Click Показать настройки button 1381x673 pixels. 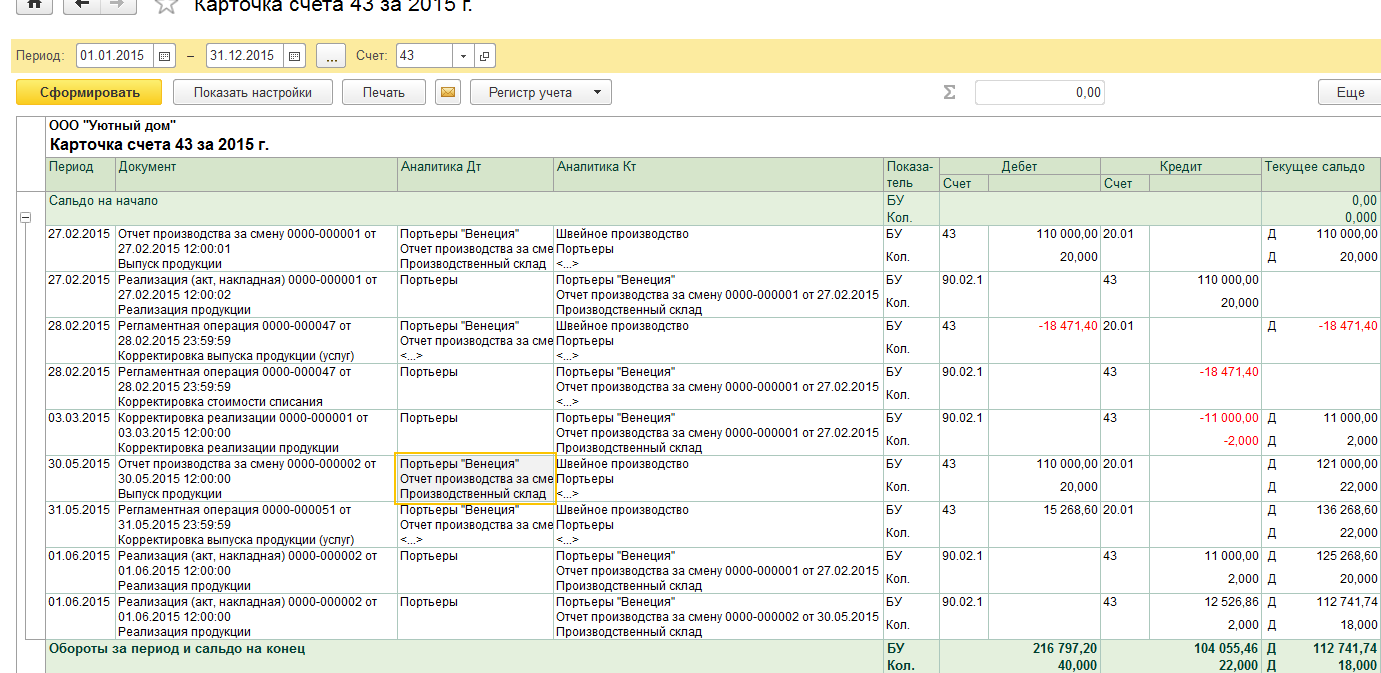coord(252,93)
